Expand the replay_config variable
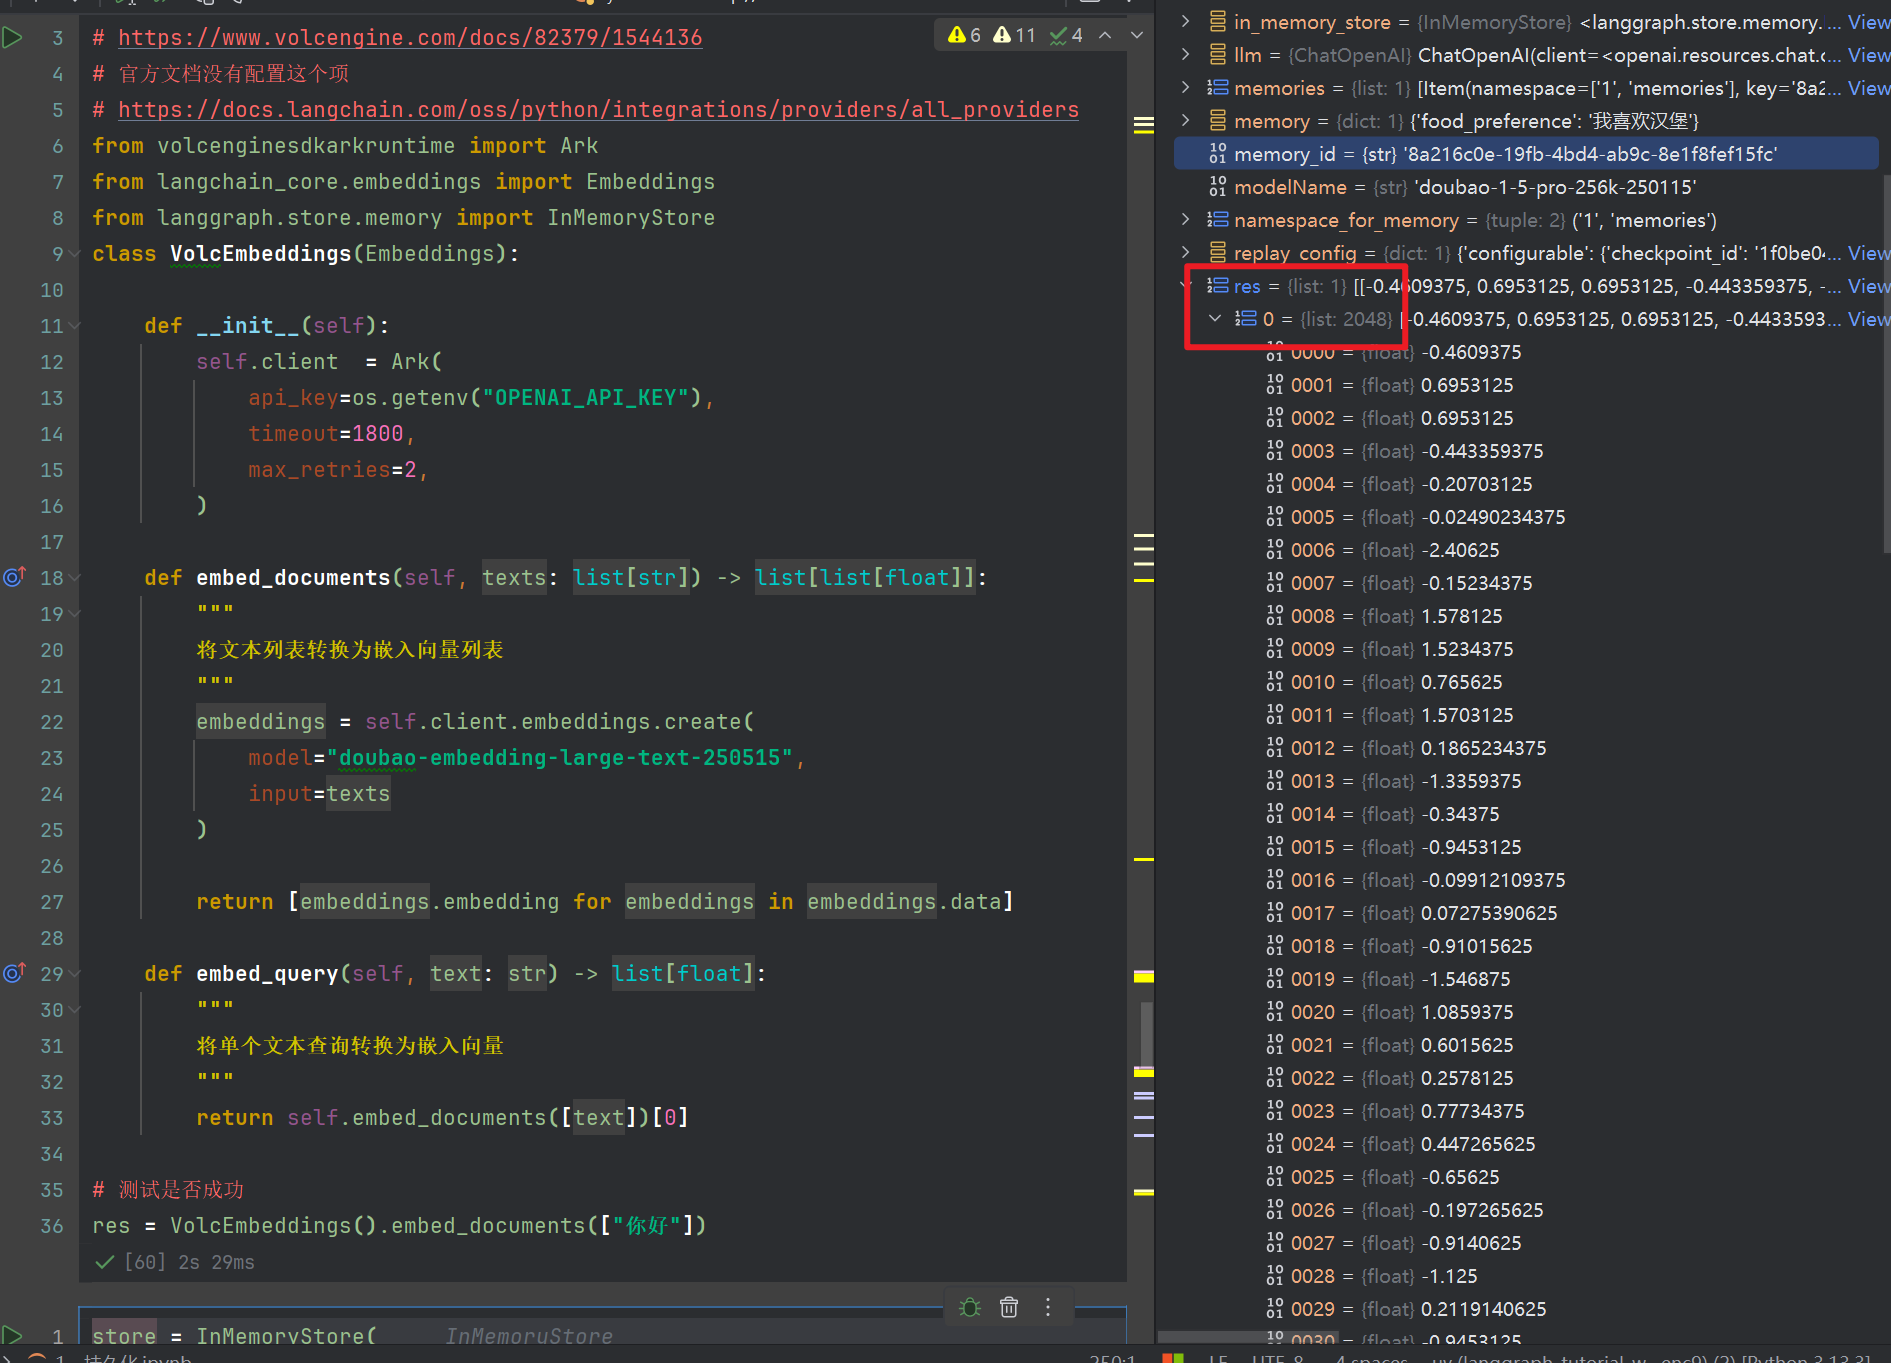Viewport: 1891px width, 1363px height. coord(1186,252)
